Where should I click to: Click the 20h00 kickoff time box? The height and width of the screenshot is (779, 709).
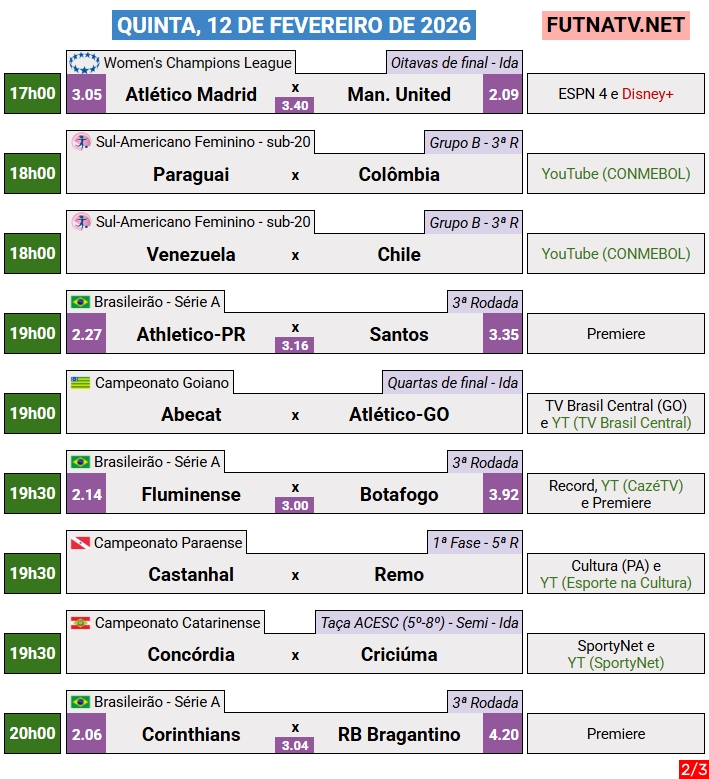point(33,733)
